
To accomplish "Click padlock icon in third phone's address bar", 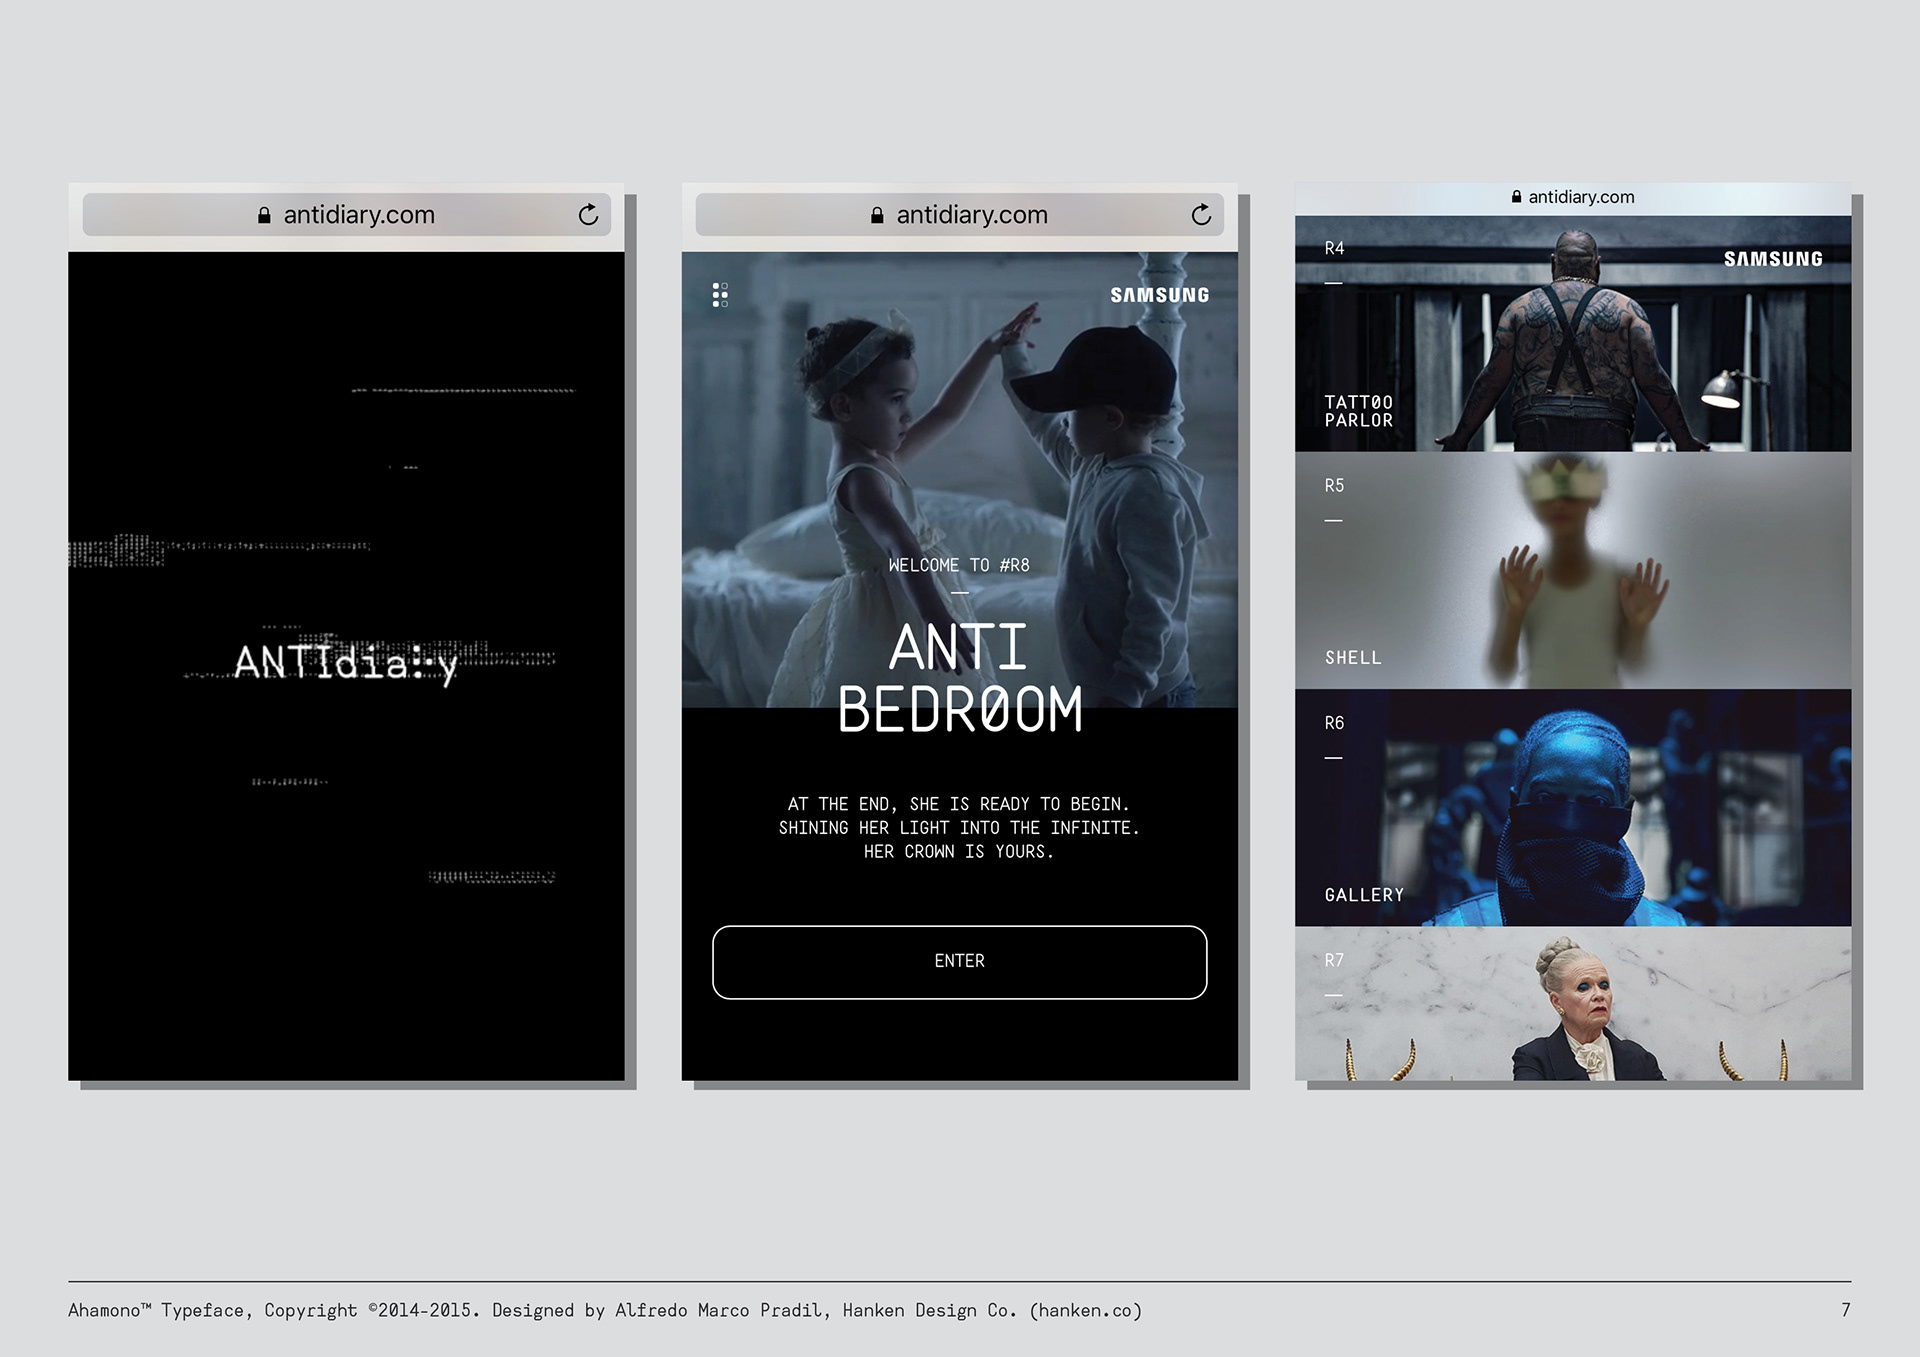I will click(1516, 197).
